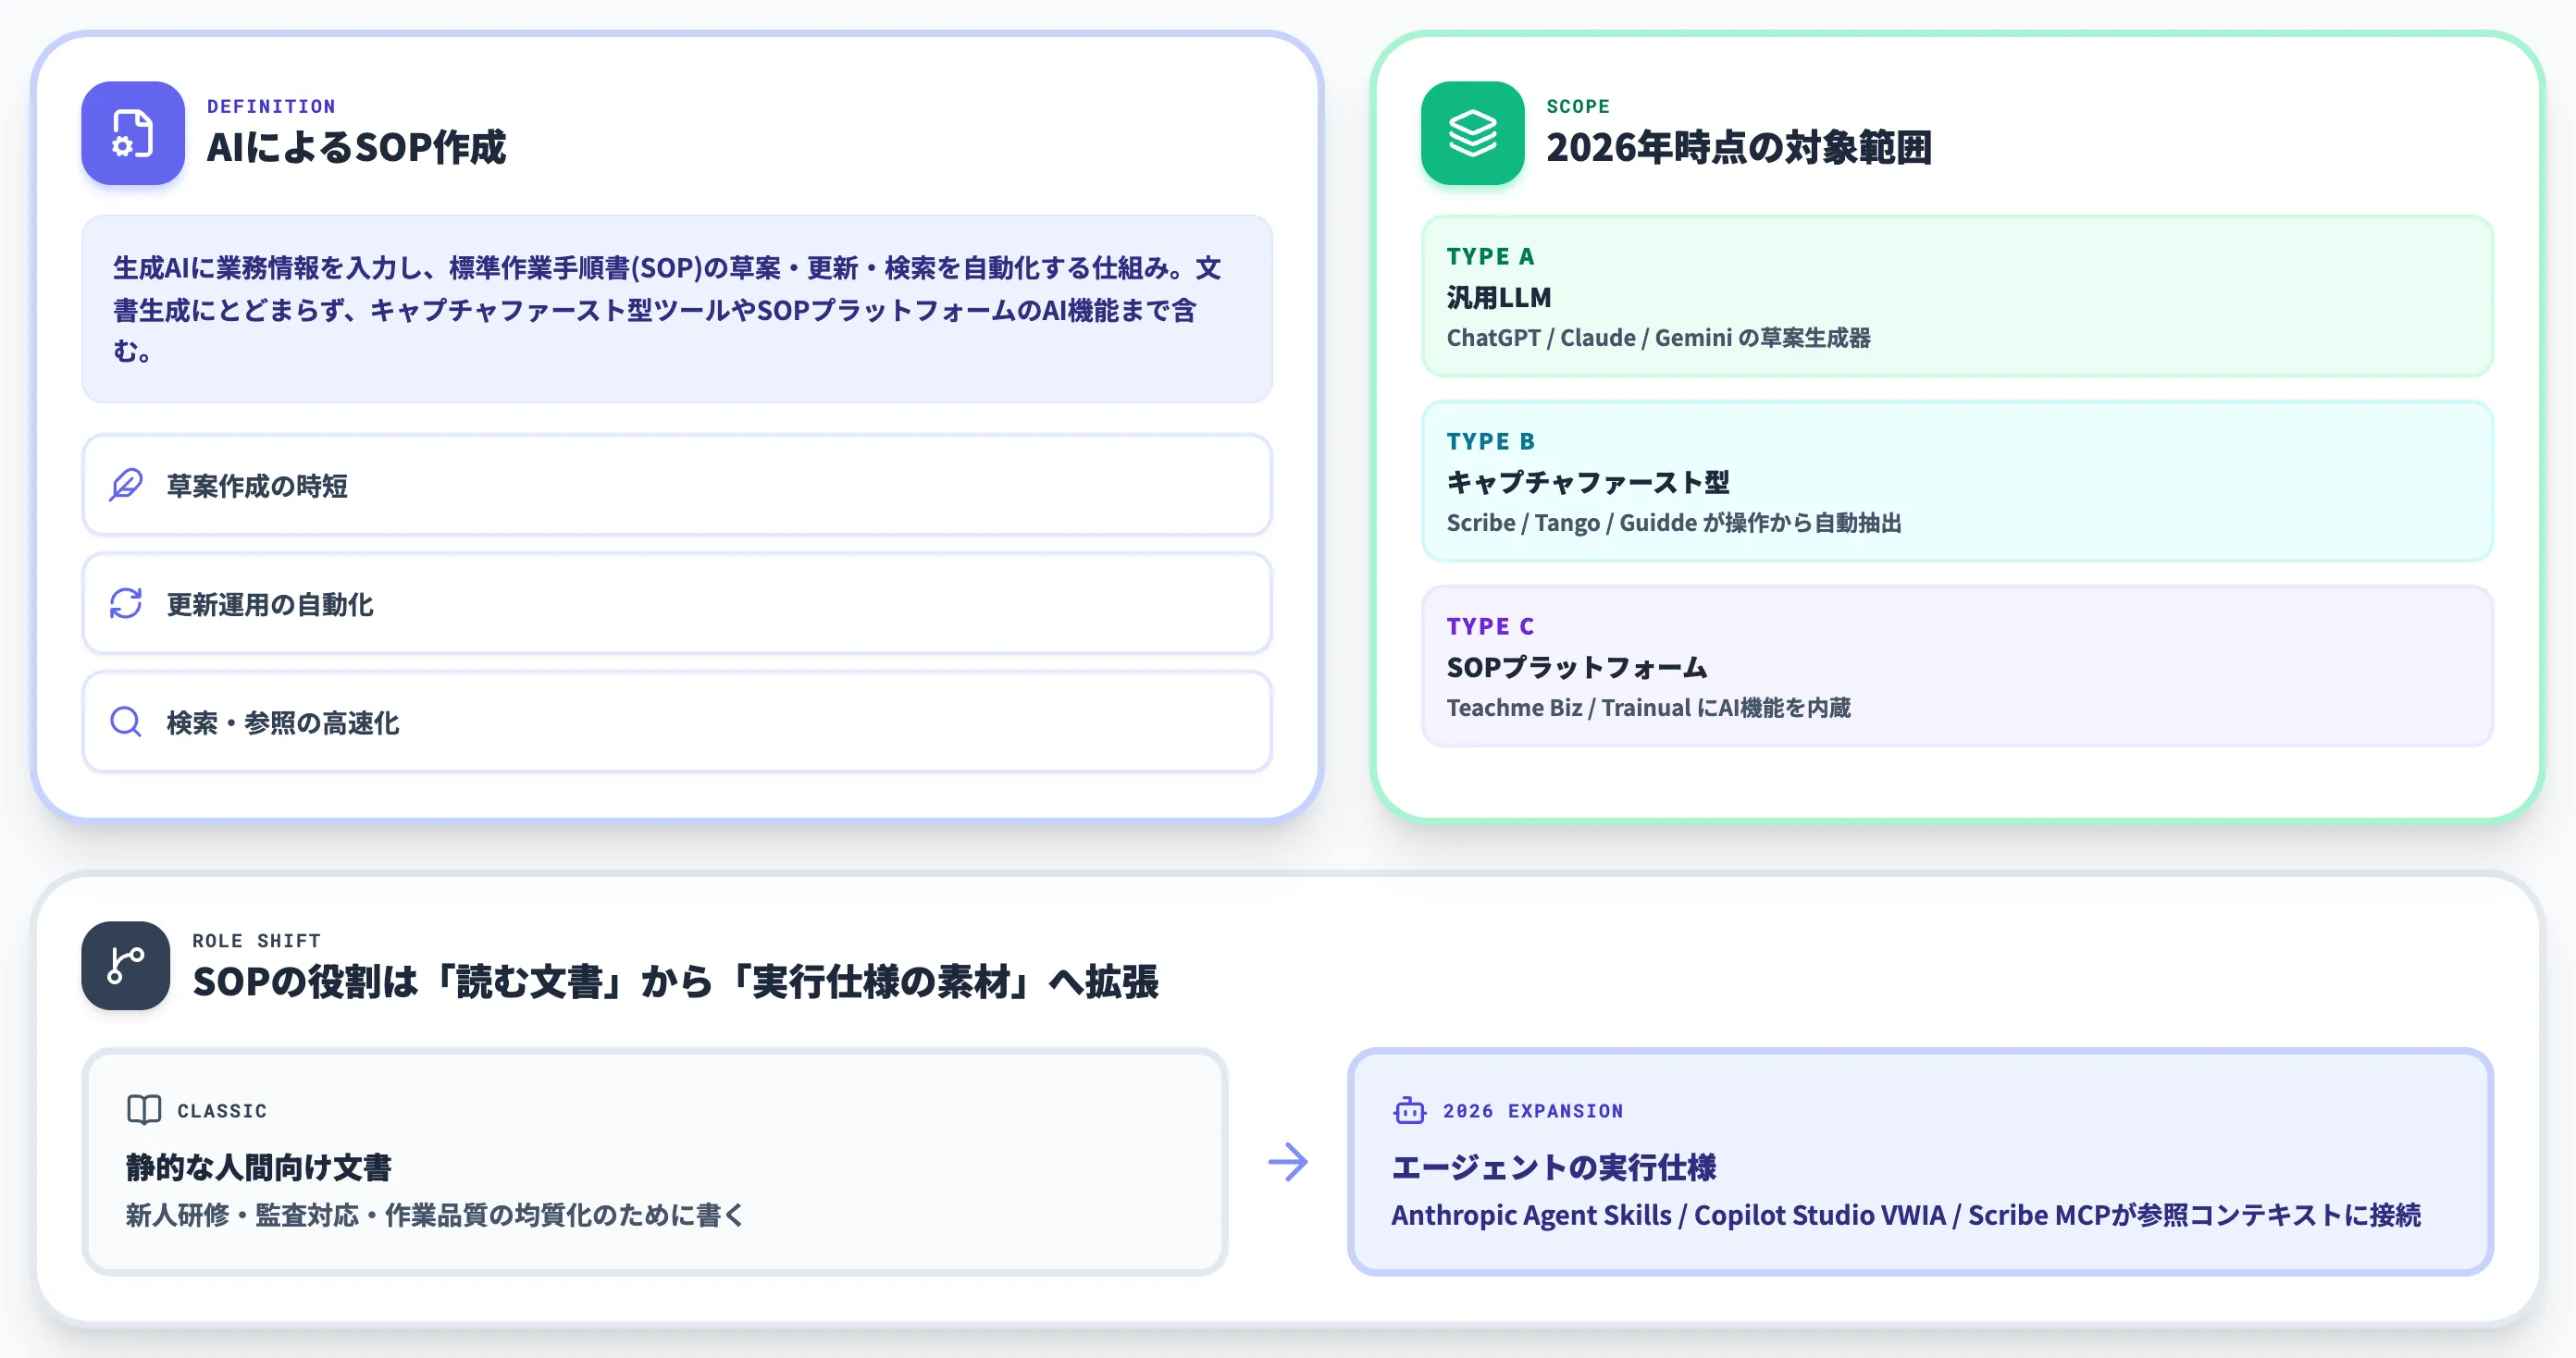Image resolution: width=2576 pixels, height=1358 pixels.
Task: Click the AIによるSOP作成 title
Action: 356,147
